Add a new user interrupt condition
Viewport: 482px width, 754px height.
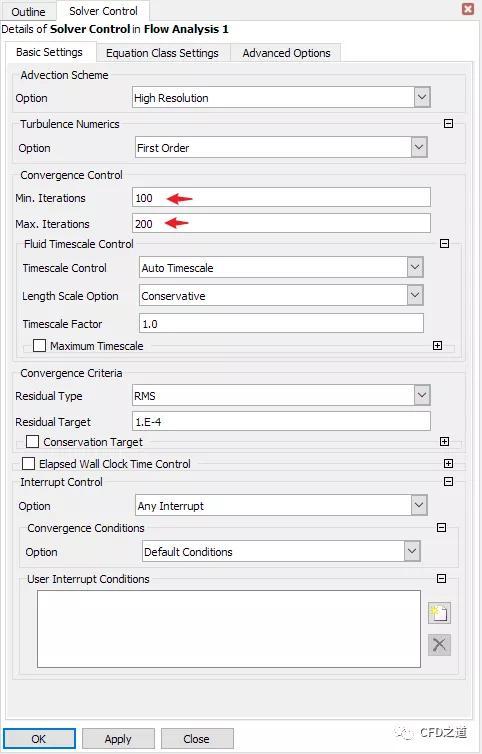(x=439, y=613)
